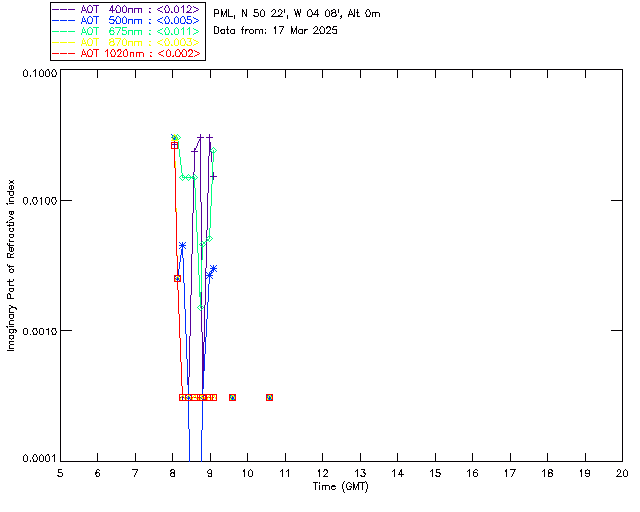Click the x-axis tick label 18
Viewport: 640px width, 512px height.
[x=547, y=473]
